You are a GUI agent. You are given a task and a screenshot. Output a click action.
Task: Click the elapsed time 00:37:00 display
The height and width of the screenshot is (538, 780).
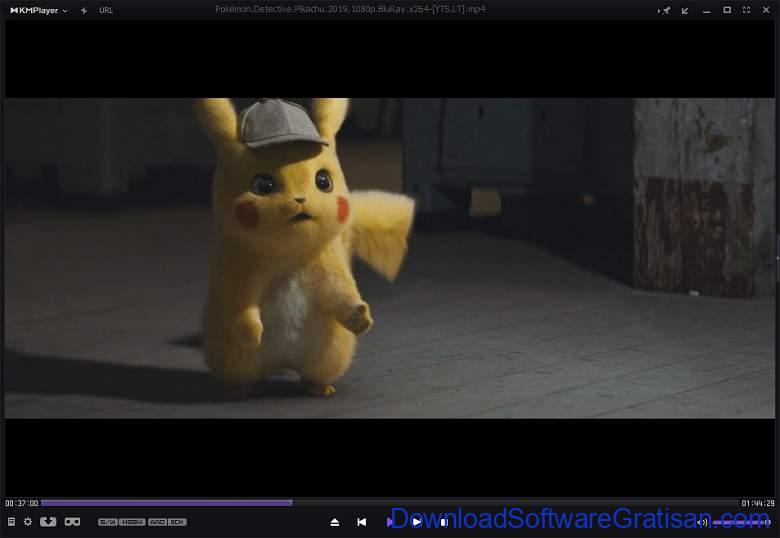(21, 503)
